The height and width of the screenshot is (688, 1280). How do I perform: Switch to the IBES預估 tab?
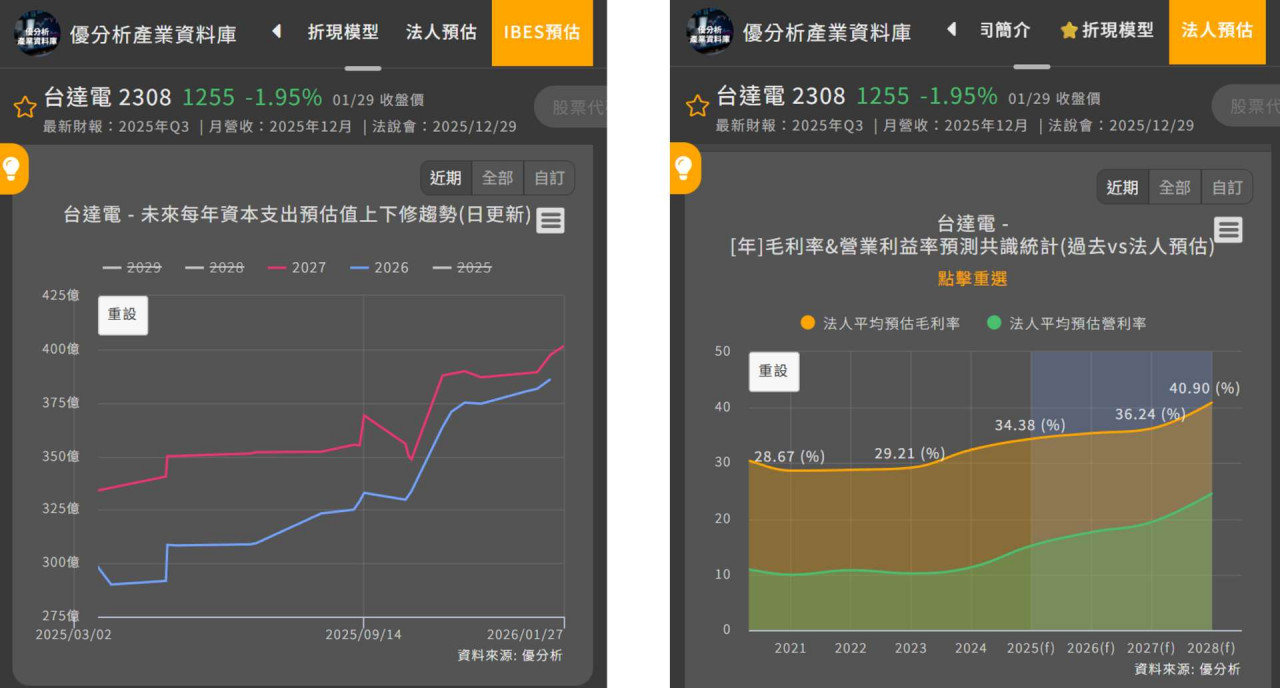[x=542, y=31]
